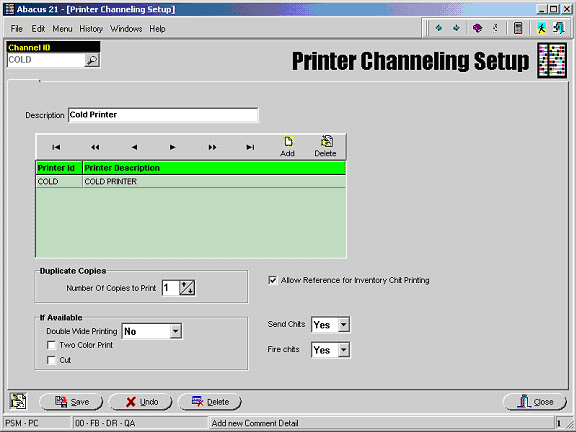
Task: Expand the Fire chits dropdown
Action: [x=343, y=350]
